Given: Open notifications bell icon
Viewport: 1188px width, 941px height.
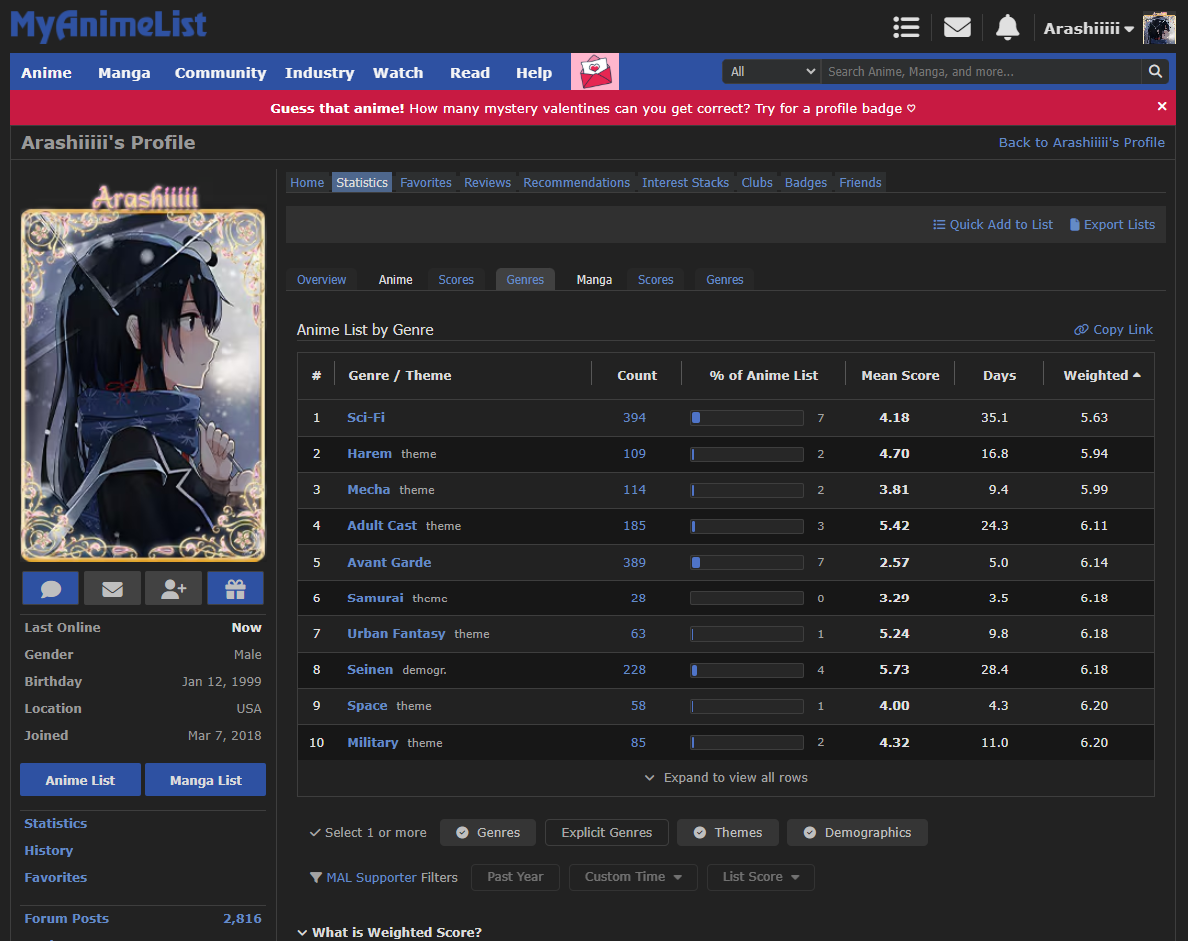Looking at the screenshot, I should tap(1007, 27).
